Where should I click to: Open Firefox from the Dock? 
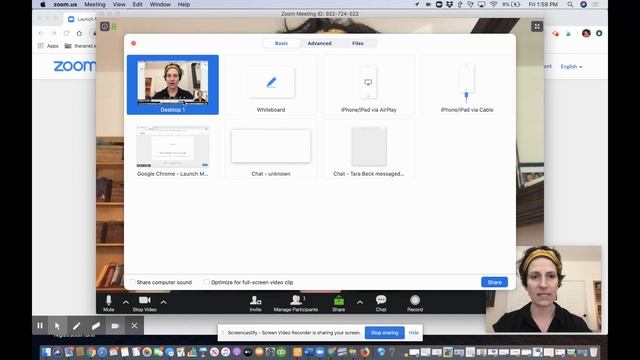click(364, 351)
